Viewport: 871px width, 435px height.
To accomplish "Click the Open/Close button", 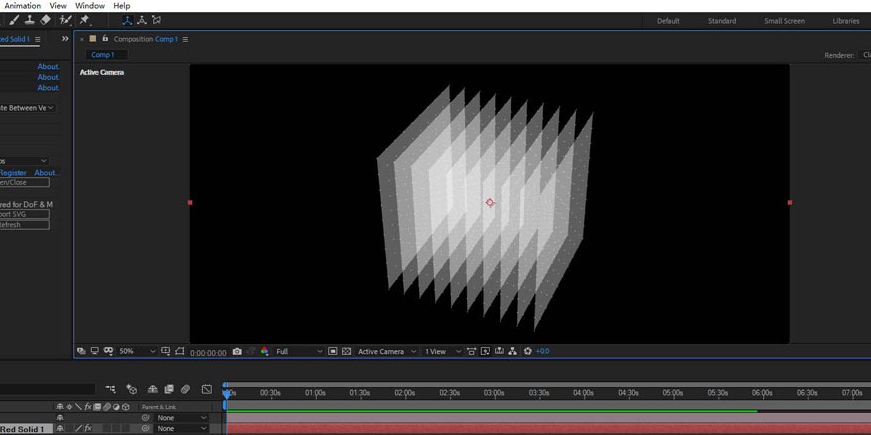I will pyautogui.click(x=24, y=182).
